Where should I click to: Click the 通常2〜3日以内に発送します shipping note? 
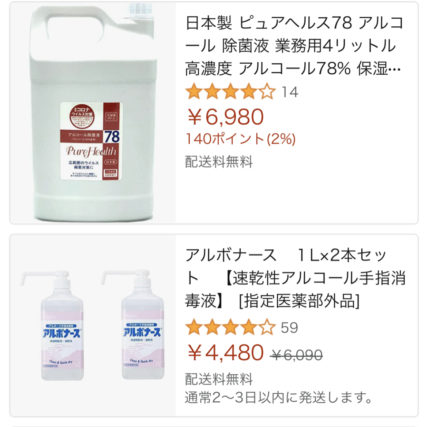[279, 397]
